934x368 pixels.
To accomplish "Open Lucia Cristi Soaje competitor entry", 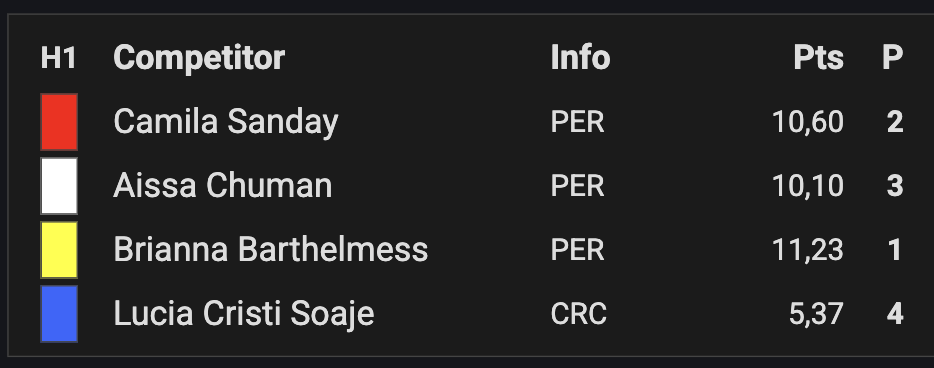I will pos(244,314).
